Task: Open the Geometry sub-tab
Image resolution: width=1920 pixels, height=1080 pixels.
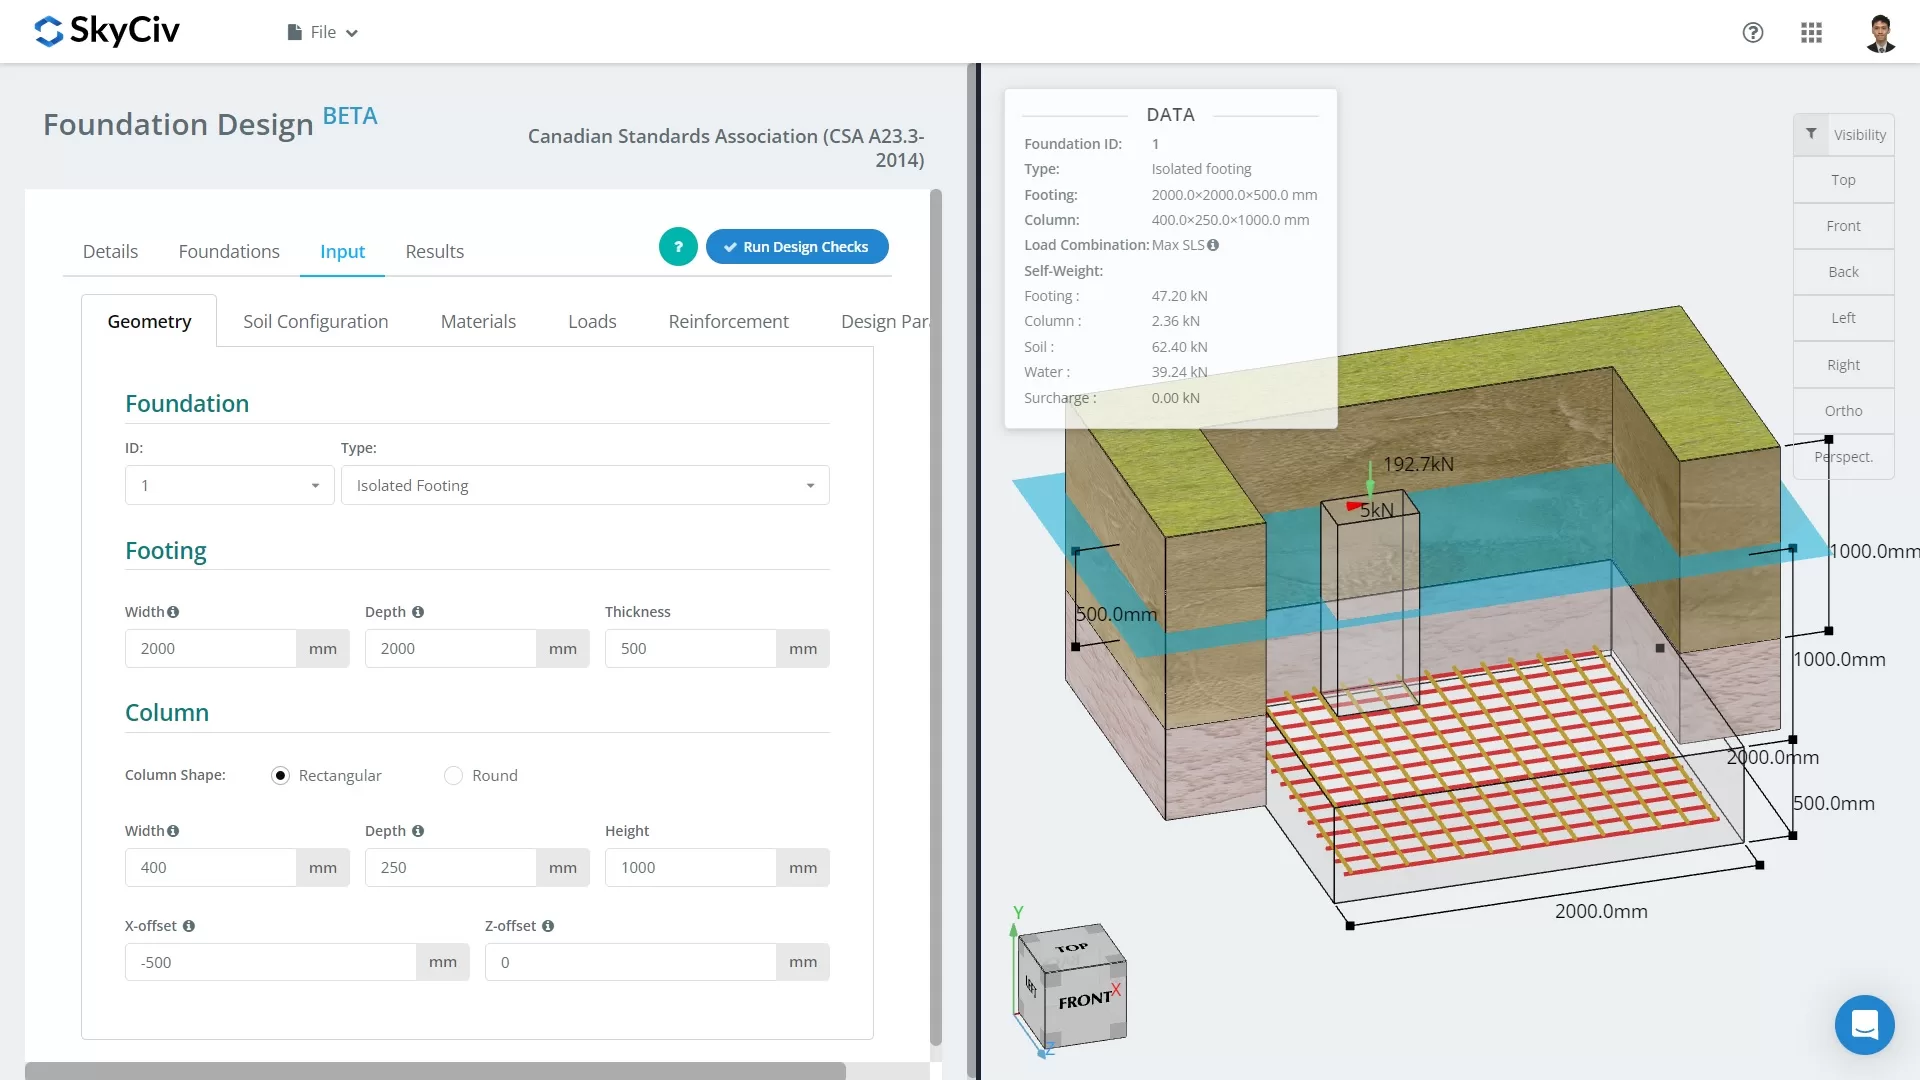Action: click(149, 321)
